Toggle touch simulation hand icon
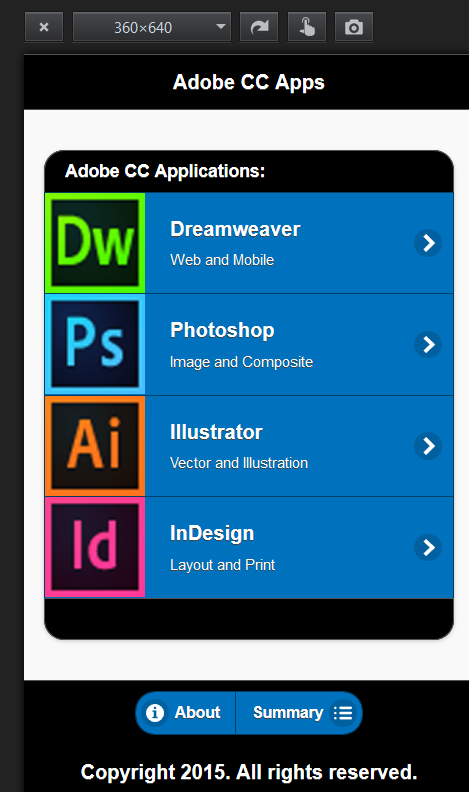 306,27
